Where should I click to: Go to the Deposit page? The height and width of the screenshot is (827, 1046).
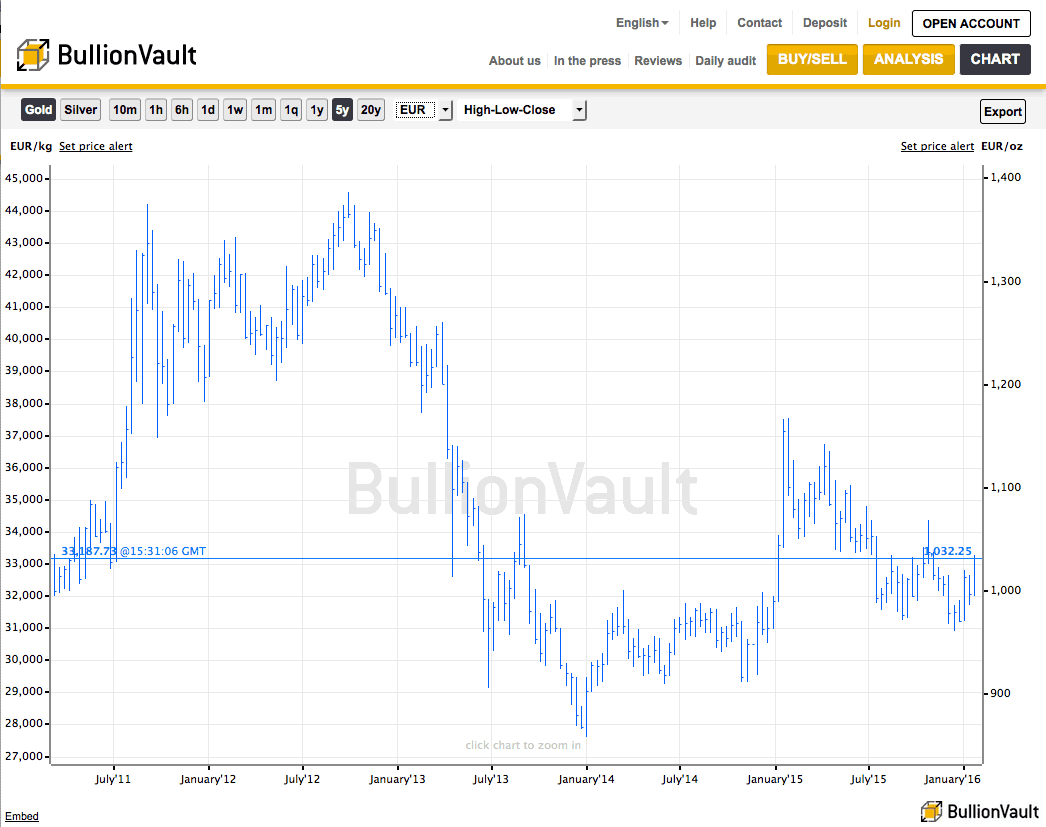pos(825,23)
